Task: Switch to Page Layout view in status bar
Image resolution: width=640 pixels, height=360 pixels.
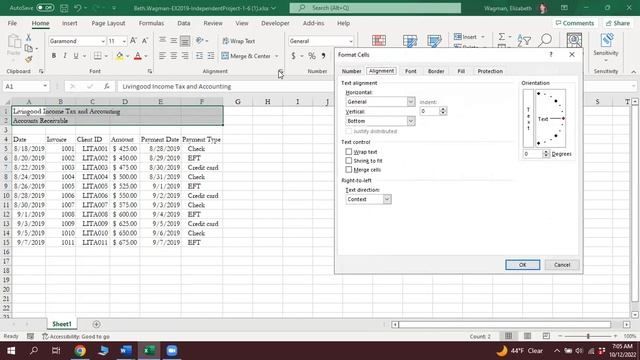Action: coord(527,336)
